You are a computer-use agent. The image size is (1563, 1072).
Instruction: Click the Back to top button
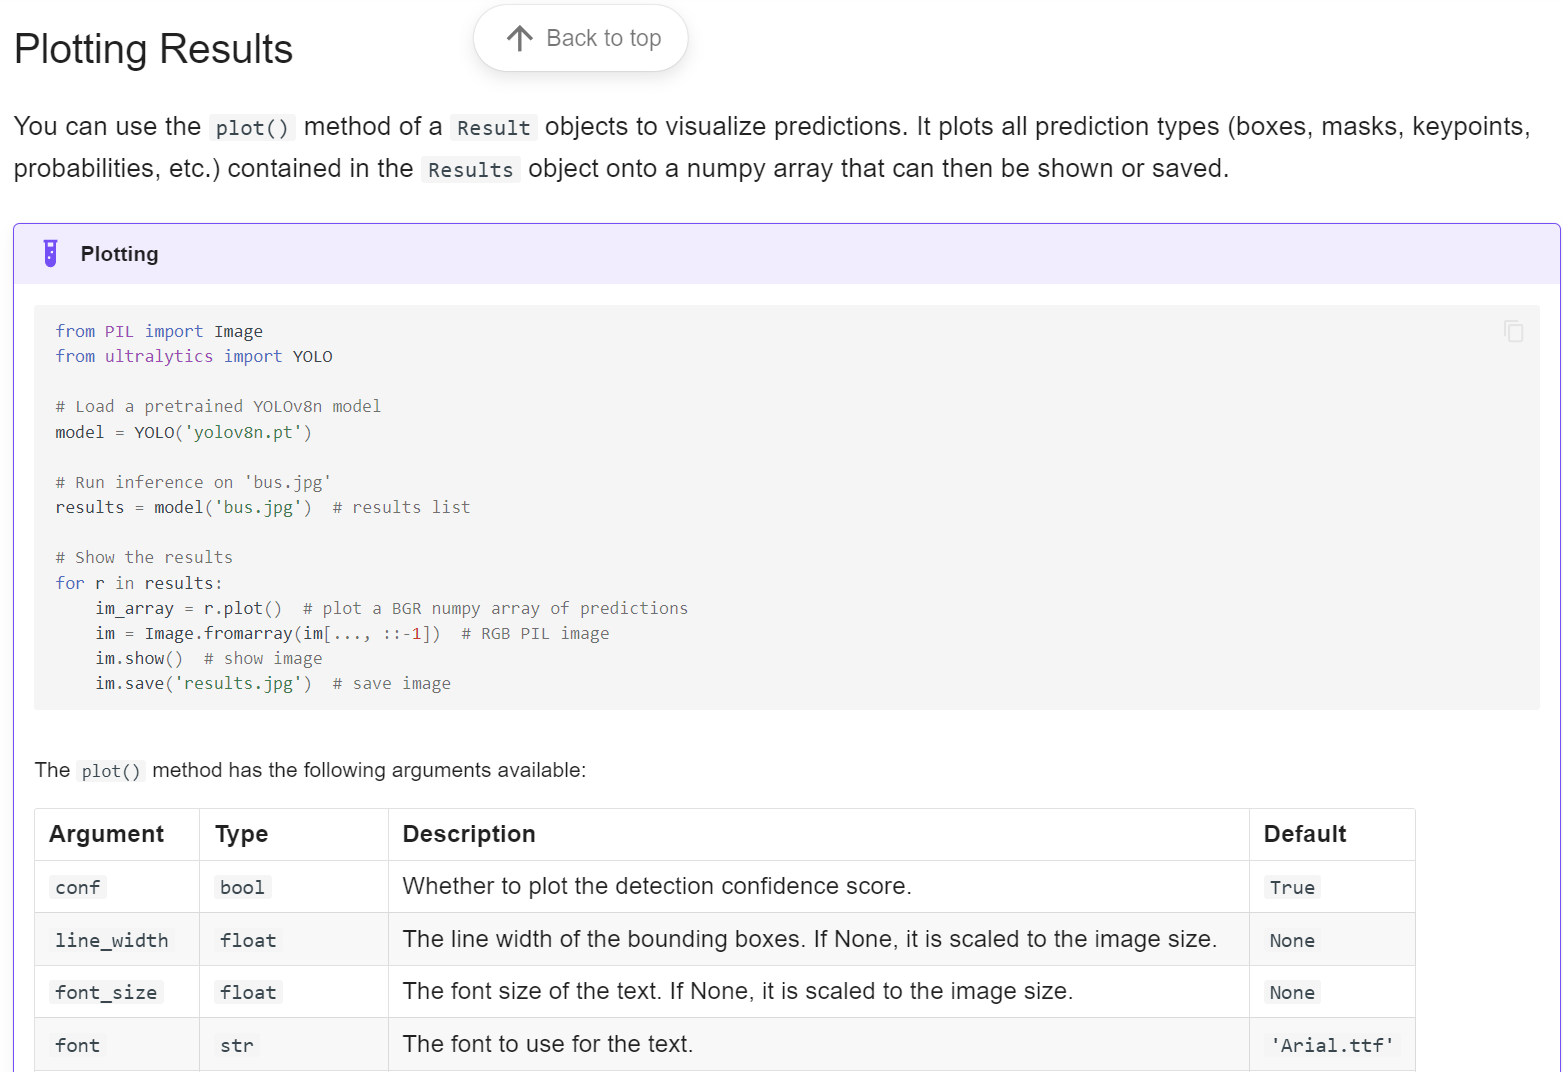581,38
